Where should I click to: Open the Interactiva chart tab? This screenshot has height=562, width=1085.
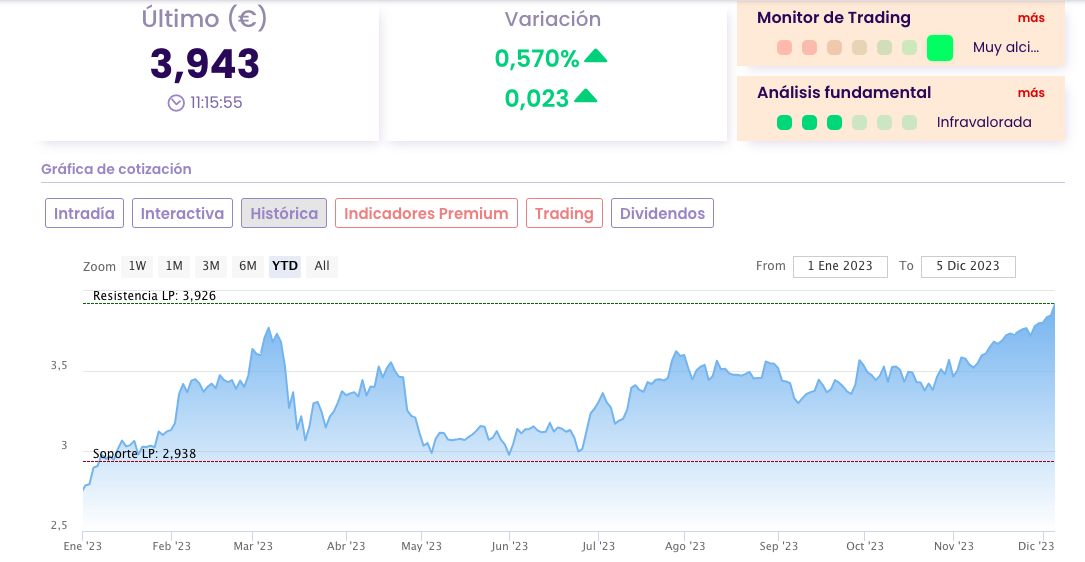(x=182, y=213)
